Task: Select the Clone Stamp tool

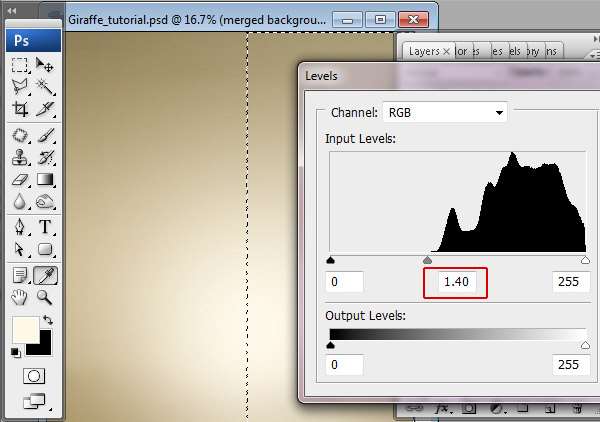Action: click(x=20, y=157)
